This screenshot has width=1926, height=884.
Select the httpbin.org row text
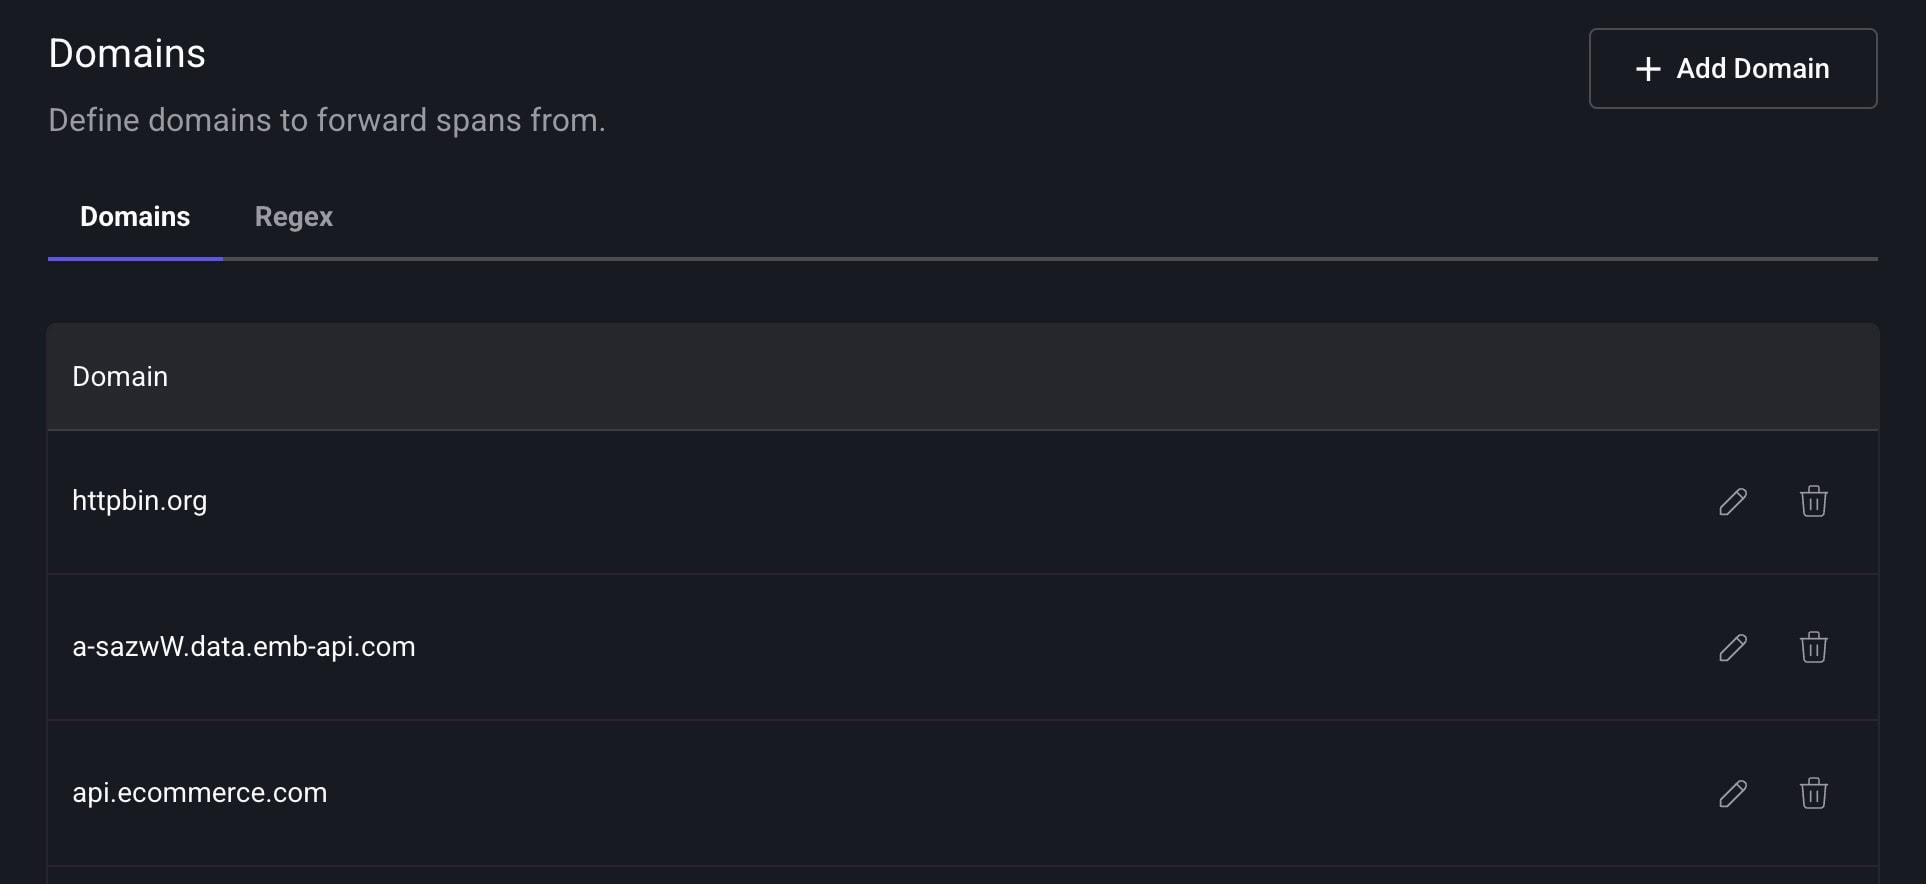[139, 501]
